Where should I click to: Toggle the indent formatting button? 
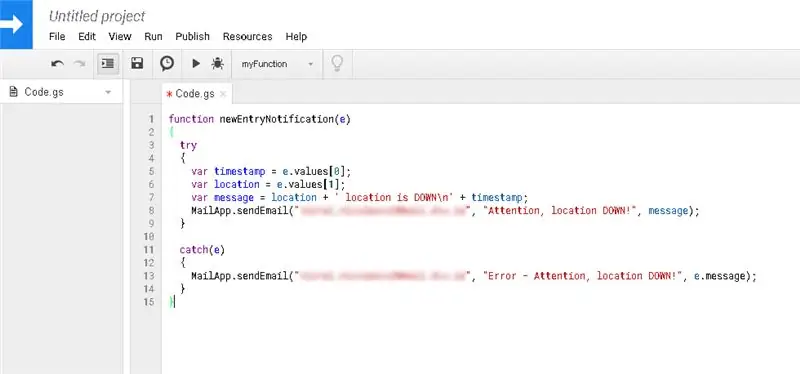[x=108, y=64]
